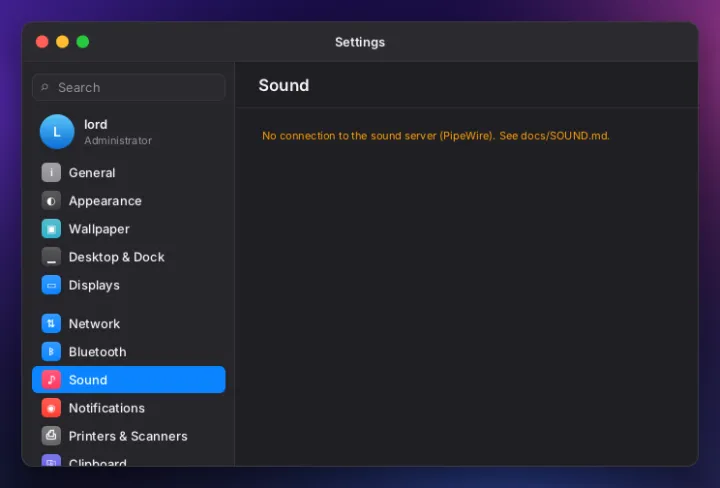Close the Settings window

coord(42,42)
